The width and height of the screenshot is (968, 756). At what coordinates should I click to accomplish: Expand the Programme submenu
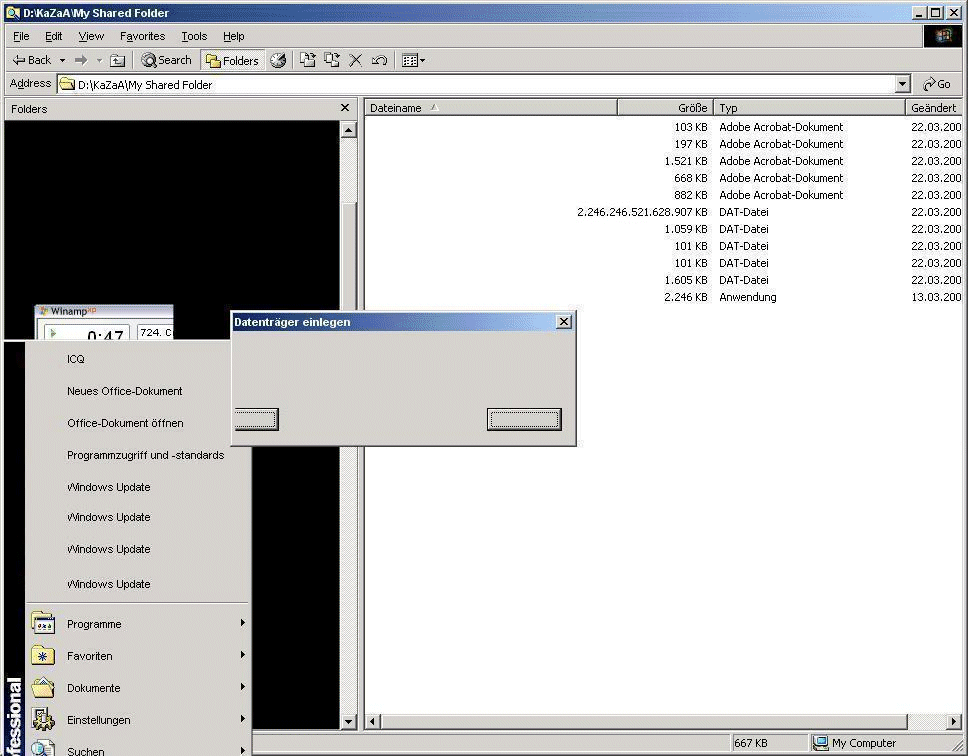coord(94,624)
